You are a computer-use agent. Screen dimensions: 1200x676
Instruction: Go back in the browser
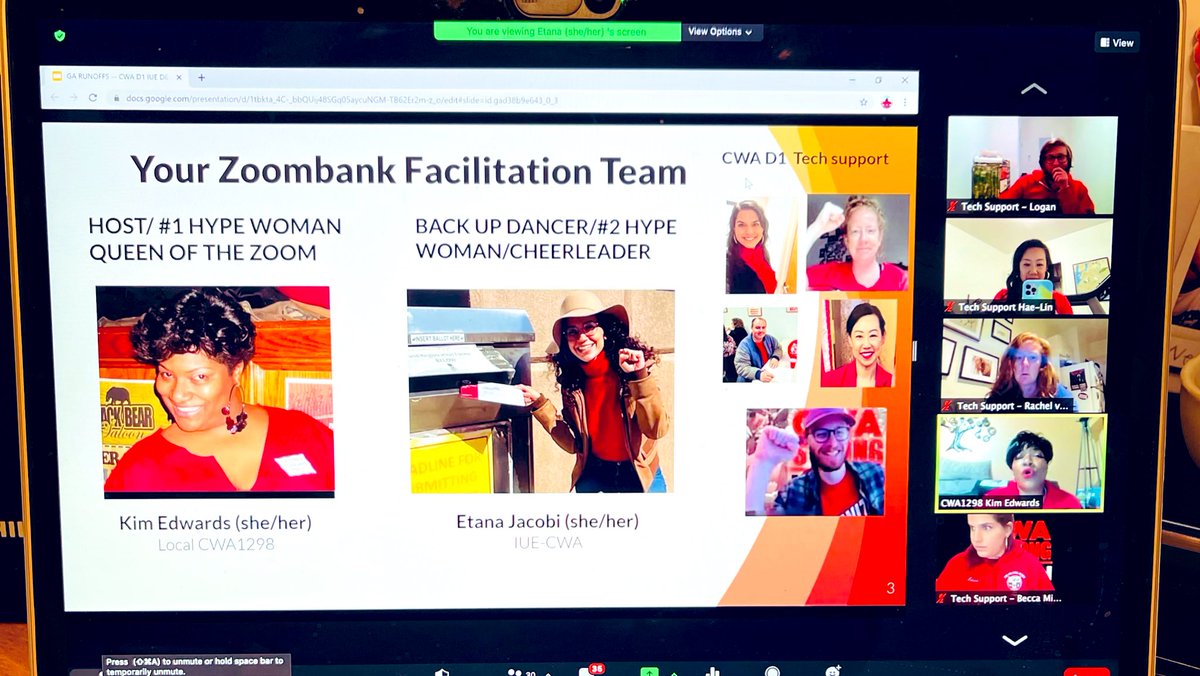(55, 98)
